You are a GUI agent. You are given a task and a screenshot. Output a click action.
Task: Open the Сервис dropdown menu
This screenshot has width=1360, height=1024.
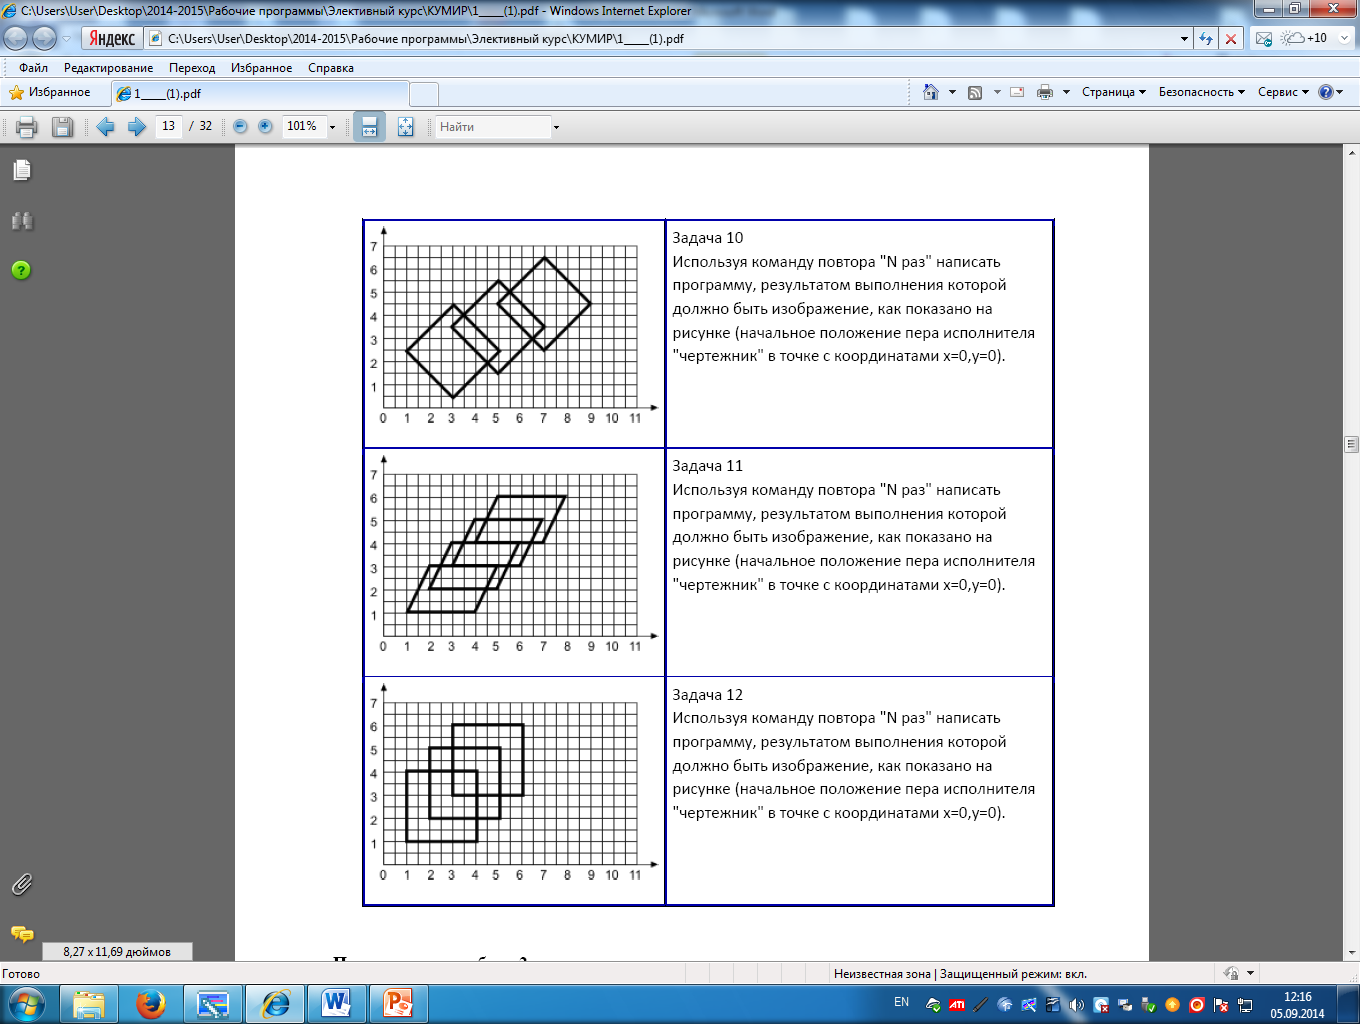click(1283, 92)
